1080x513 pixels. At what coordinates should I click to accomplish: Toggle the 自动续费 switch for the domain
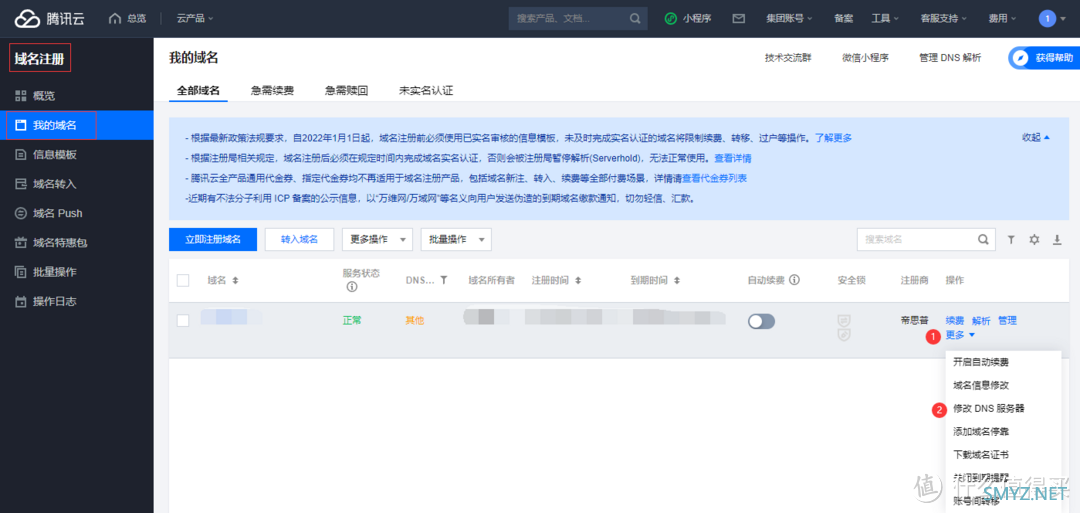click(x=761, y=322)
